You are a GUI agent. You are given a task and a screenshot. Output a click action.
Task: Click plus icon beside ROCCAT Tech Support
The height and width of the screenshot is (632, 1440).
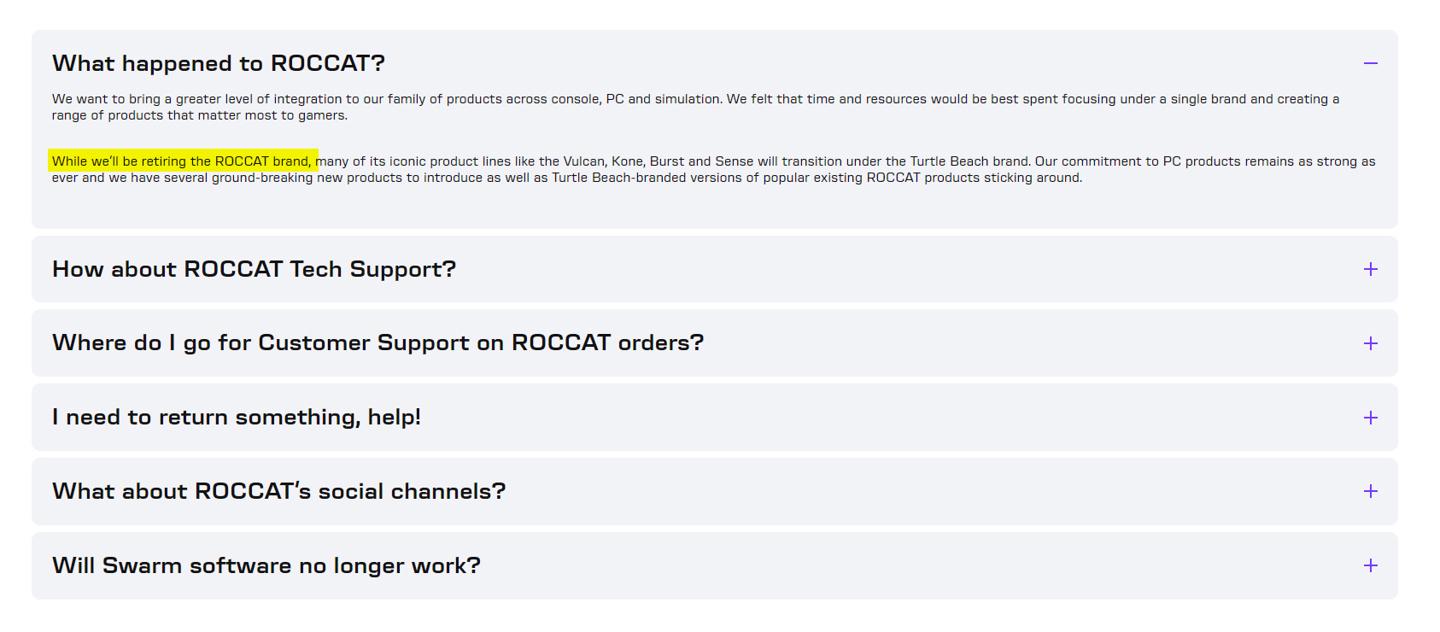(1370, 269)
